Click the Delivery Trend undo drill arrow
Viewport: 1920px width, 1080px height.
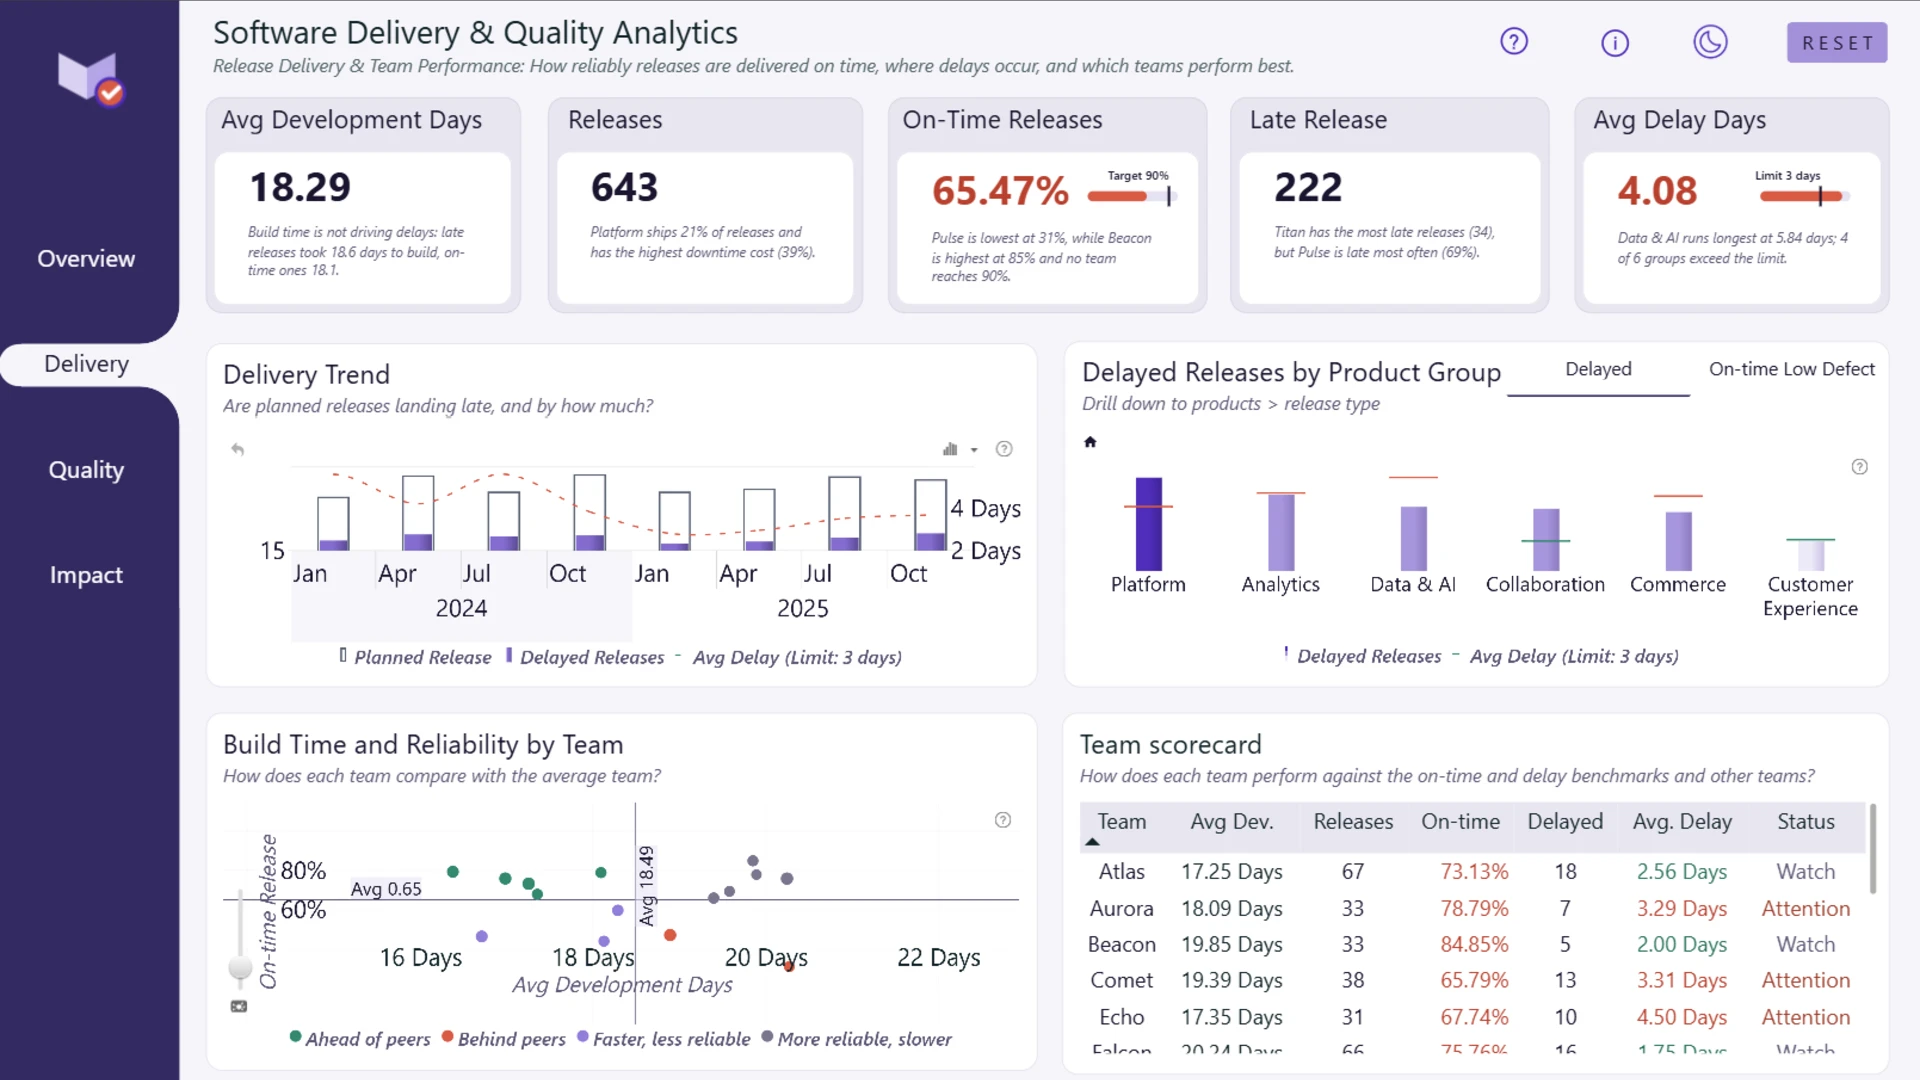[237, 449]
